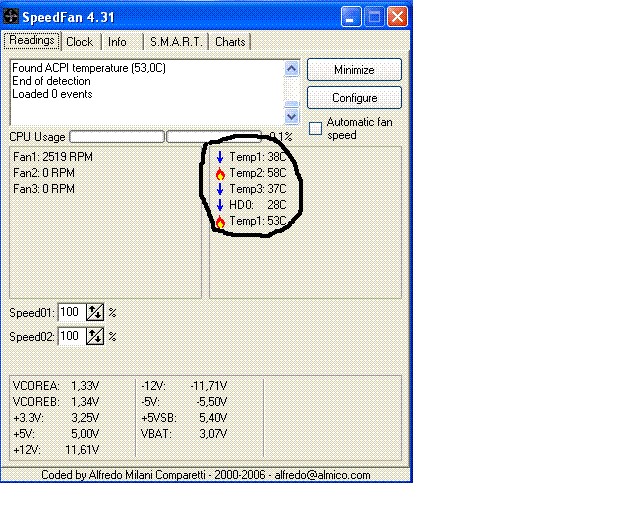Click the alfredo@almico.com status bar text
Viewport: 640px width, 512px height.
click(322, 475)
